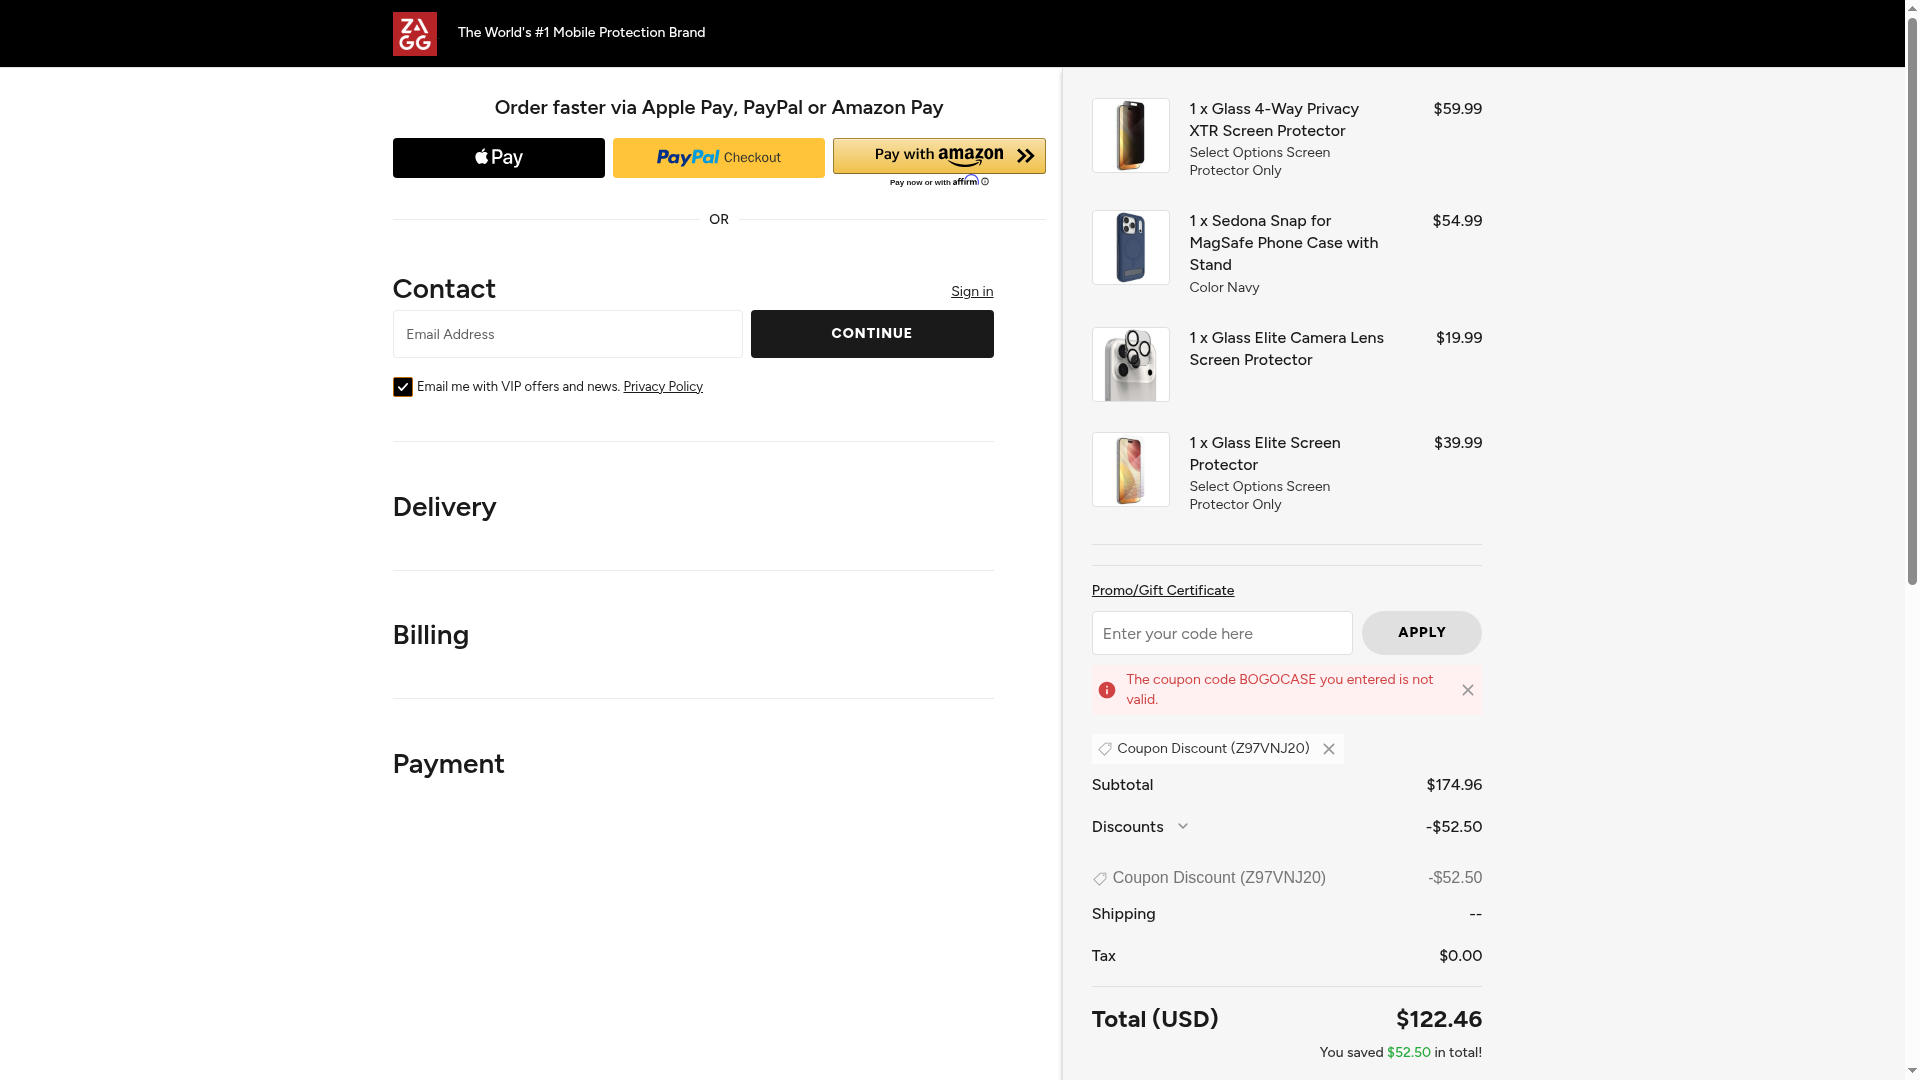Viewport: 1920px width, 1080px height.
Task: Remove the Z97VNJ20 coupon discount tag
Action: click(x=1328, y=749)
